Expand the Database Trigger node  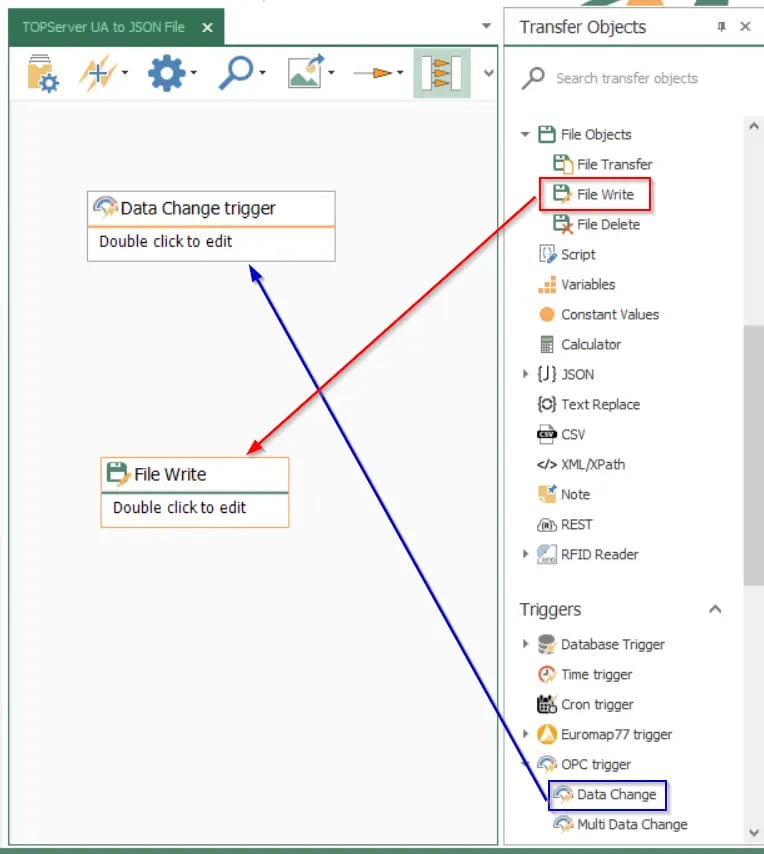point(525,644)
